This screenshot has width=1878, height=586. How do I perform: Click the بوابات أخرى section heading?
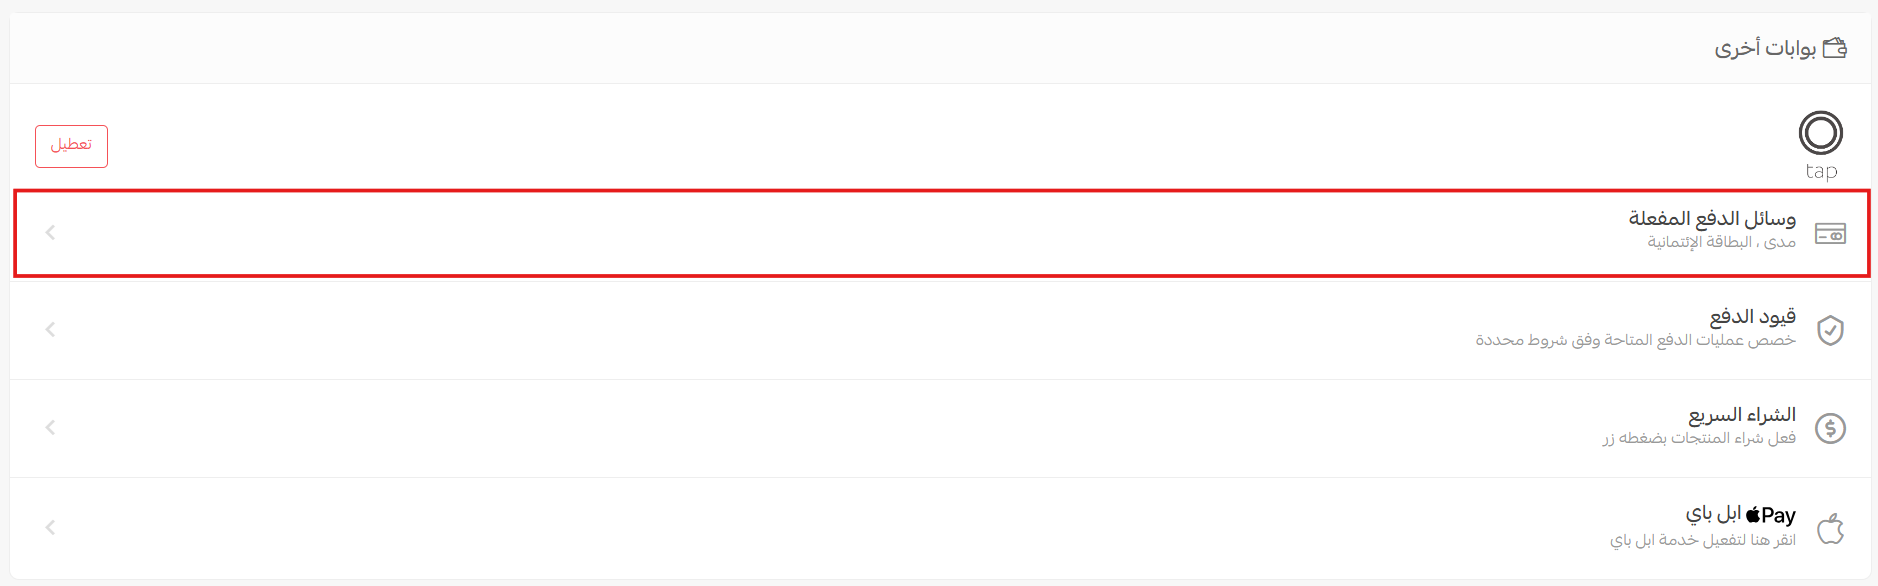point(1765,48)
